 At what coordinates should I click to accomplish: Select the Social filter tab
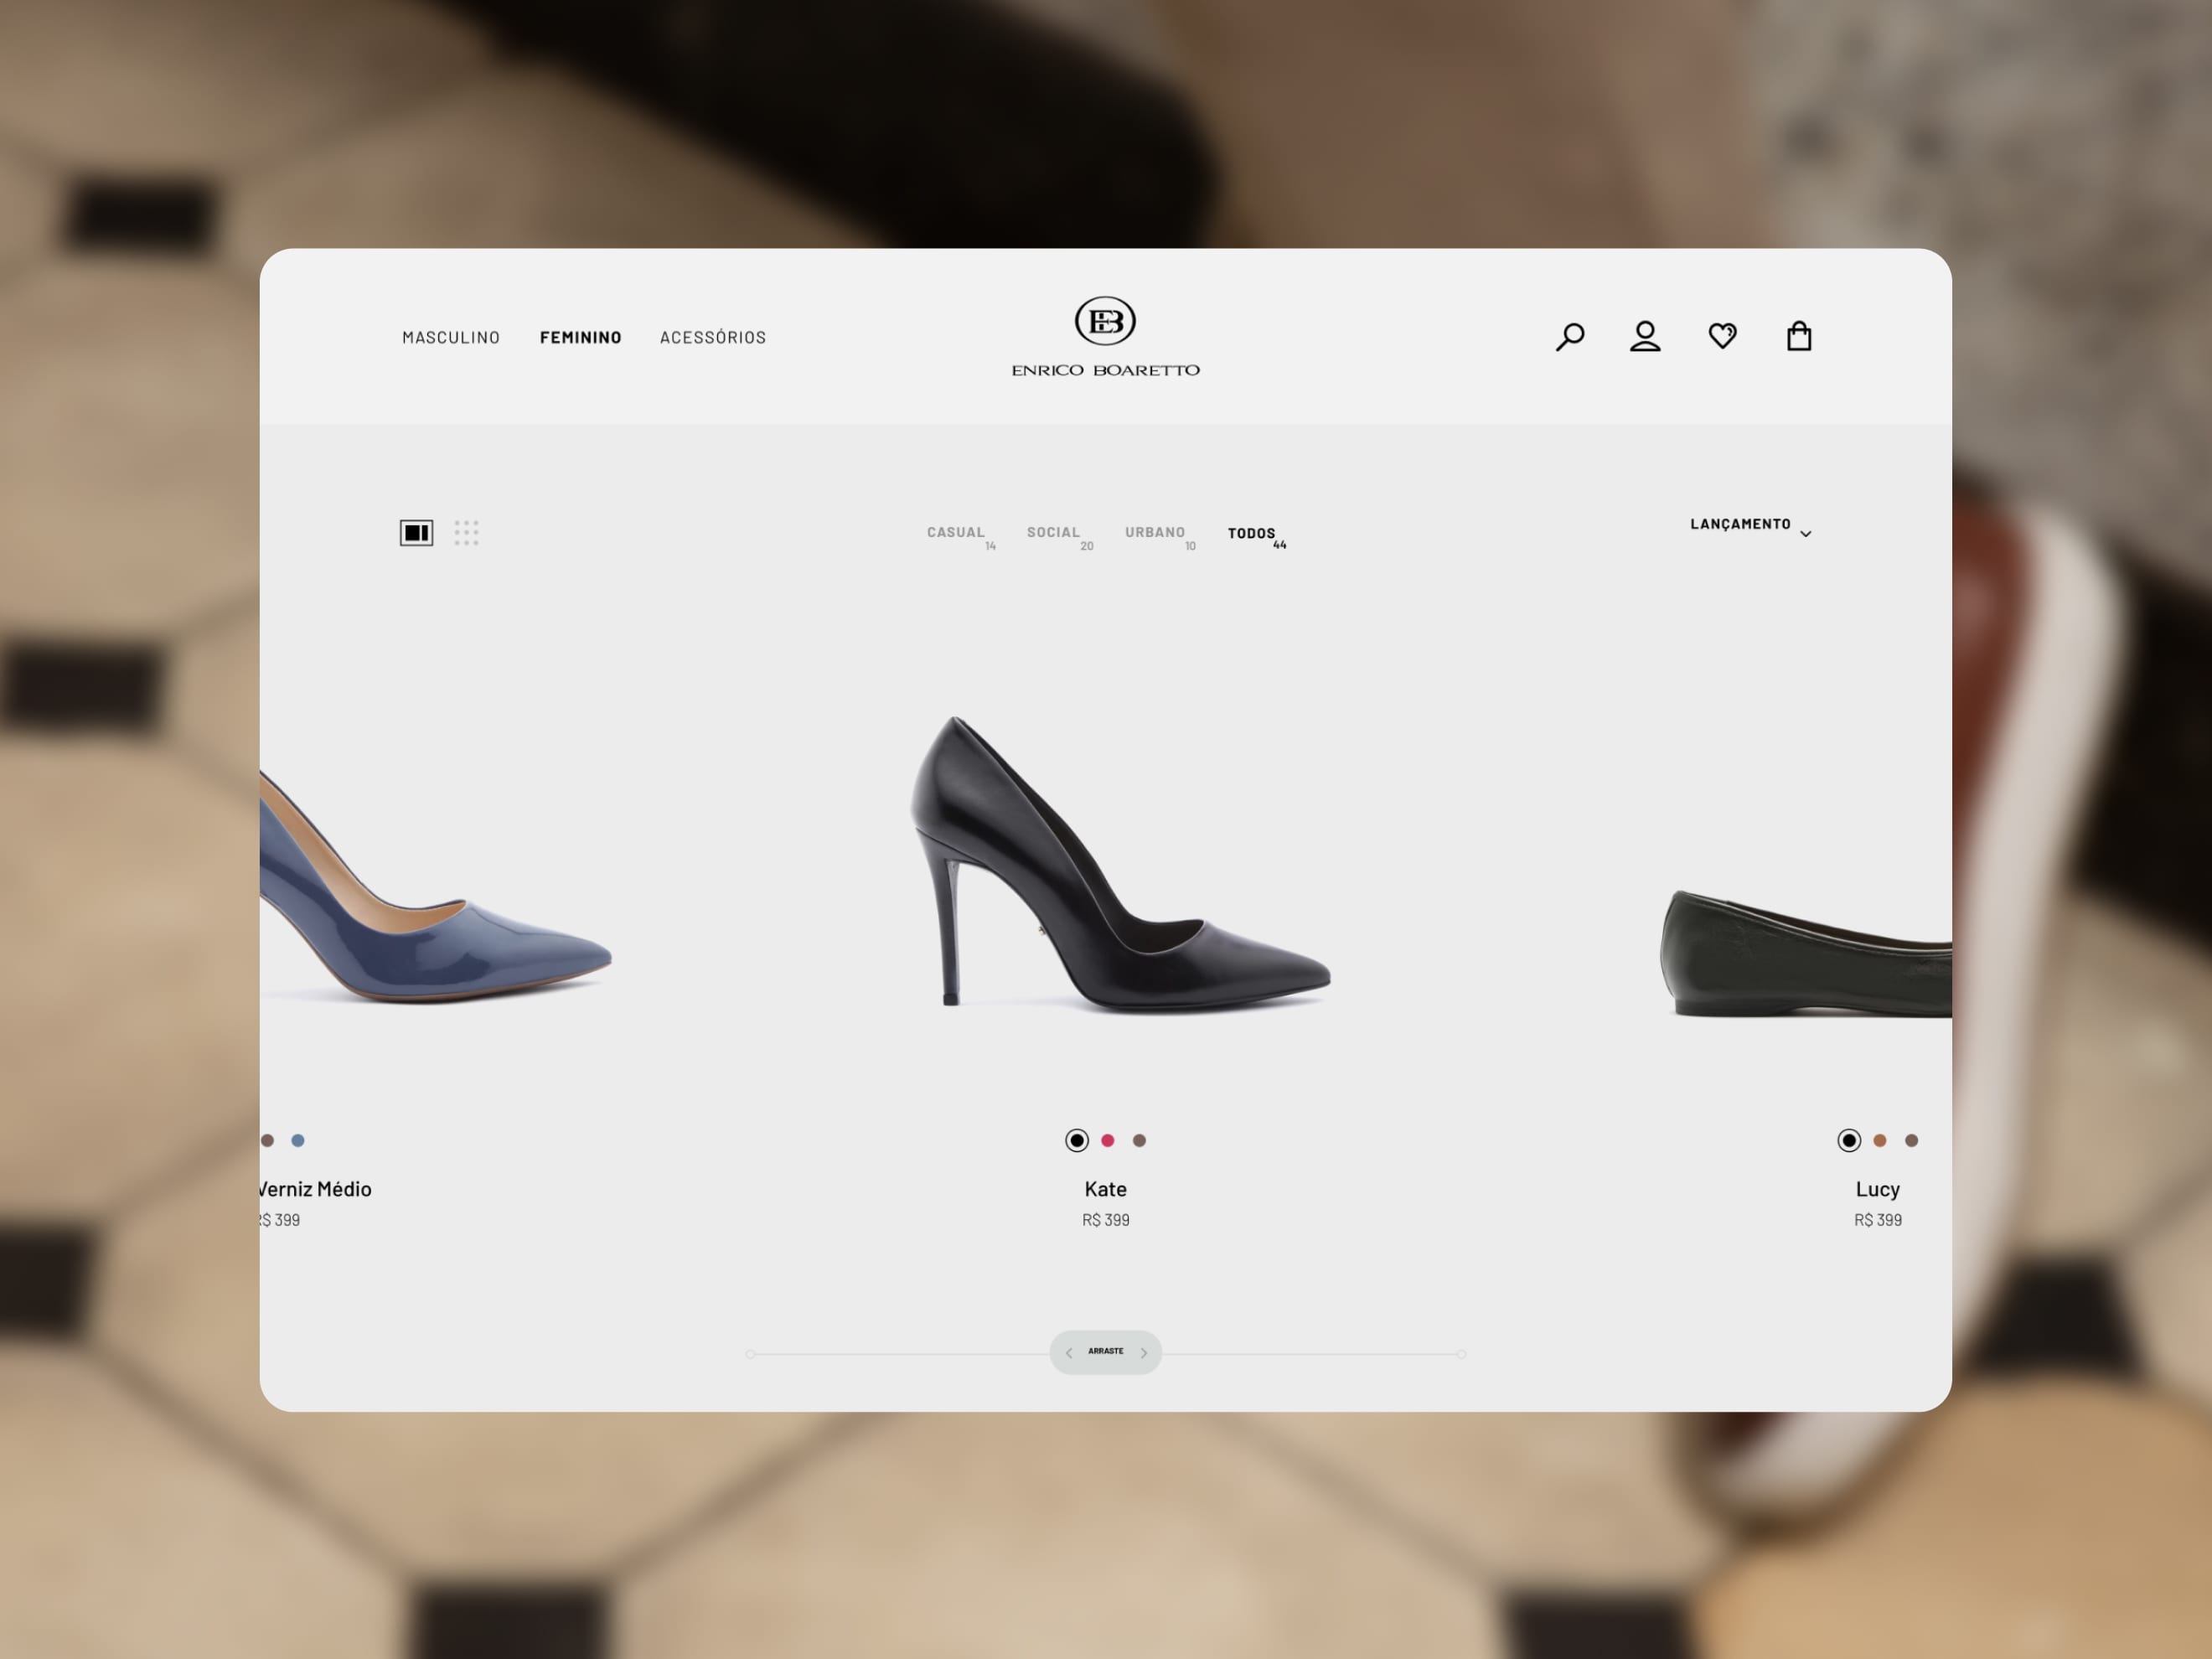tap(1053, 533)
